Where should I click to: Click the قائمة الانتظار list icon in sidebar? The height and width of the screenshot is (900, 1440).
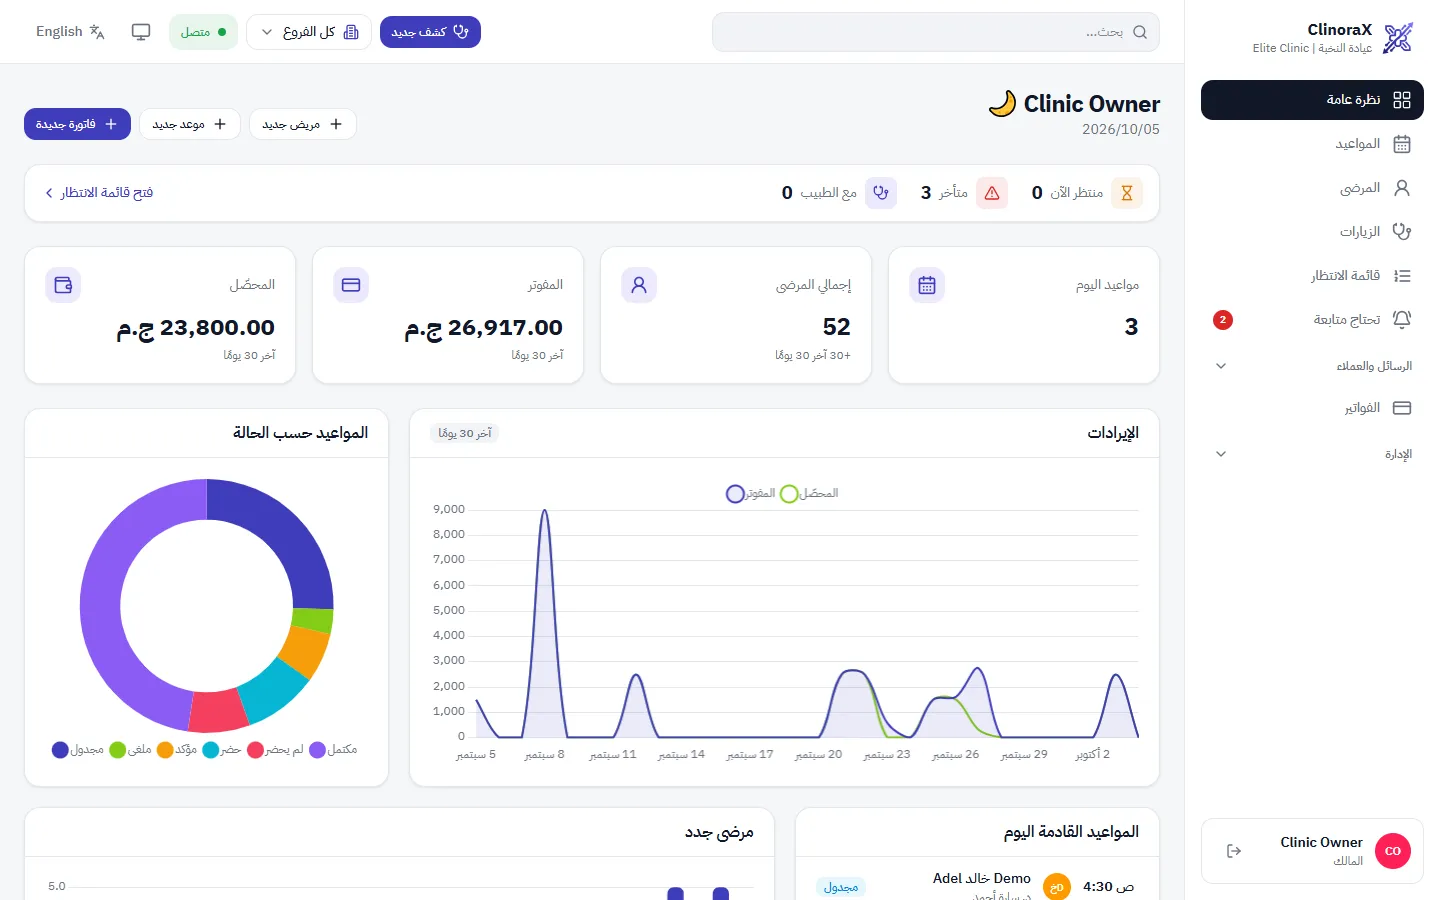click(x=1402, y=276)
